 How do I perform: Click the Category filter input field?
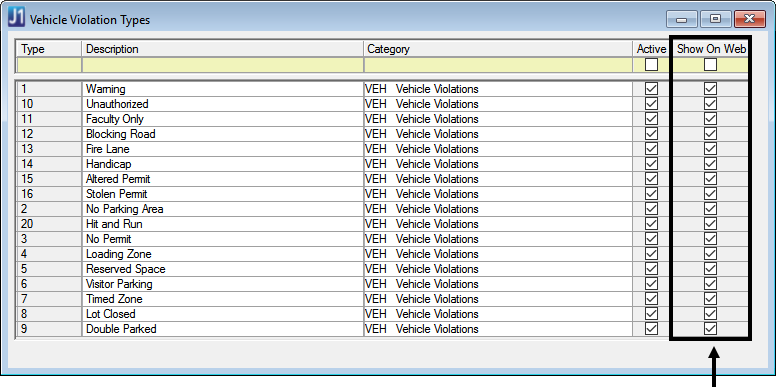(498, 65)
